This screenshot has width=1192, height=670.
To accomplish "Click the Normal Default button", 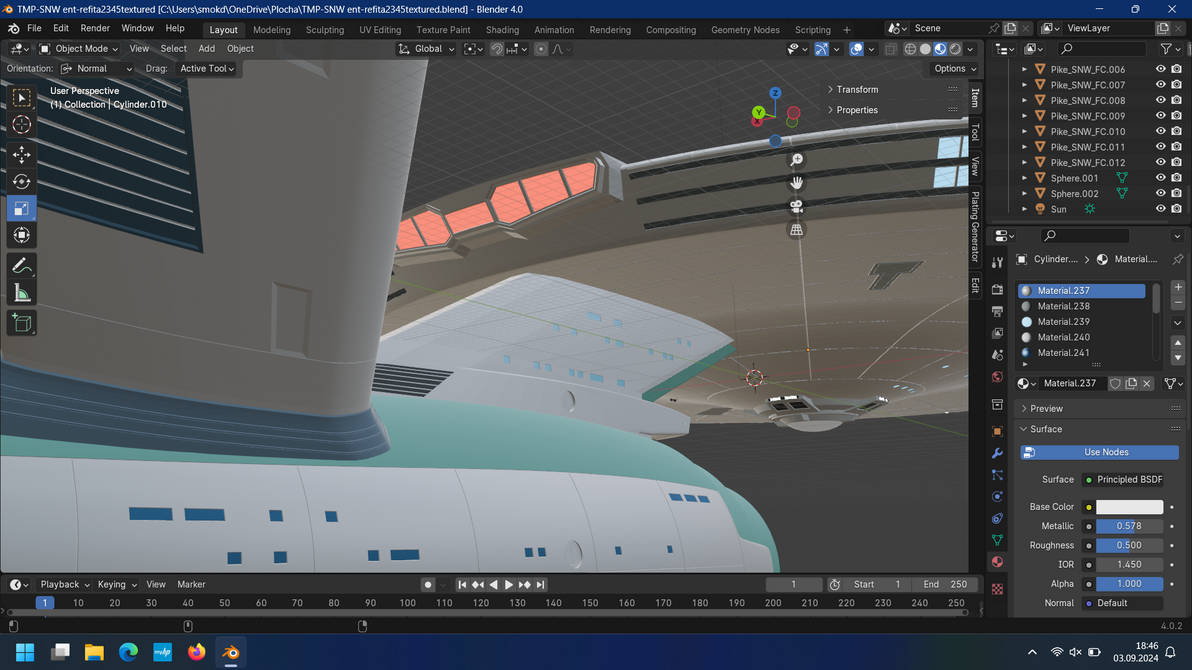I will coord(1122,603).
